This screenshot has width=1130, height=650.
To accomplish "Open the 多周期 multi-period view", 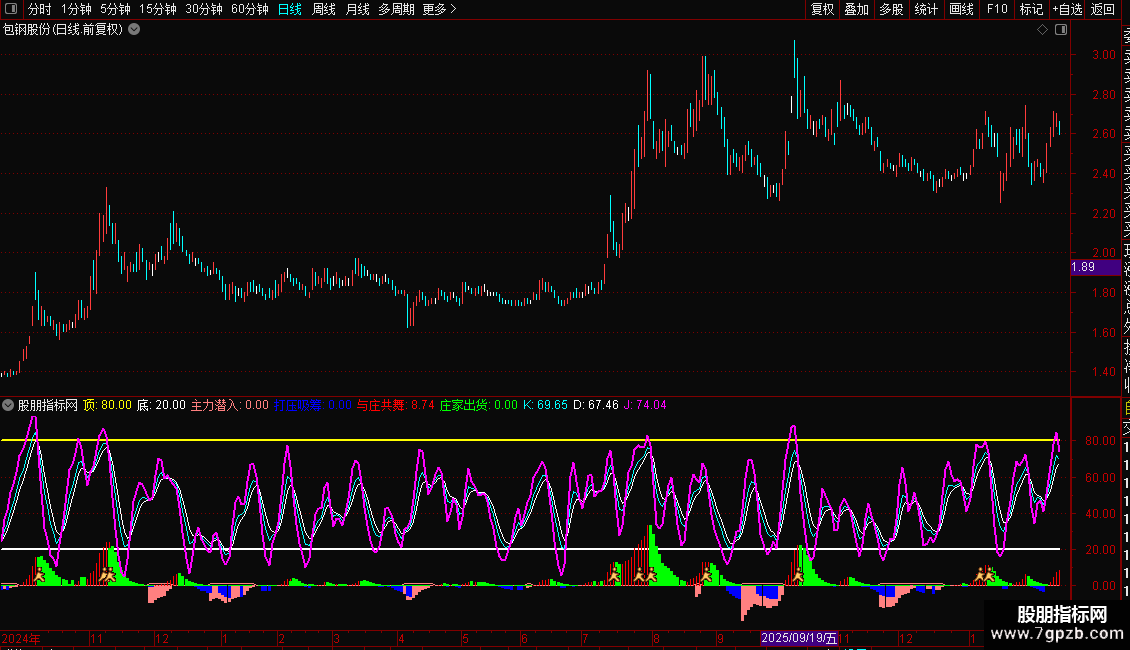I will 396,9.
